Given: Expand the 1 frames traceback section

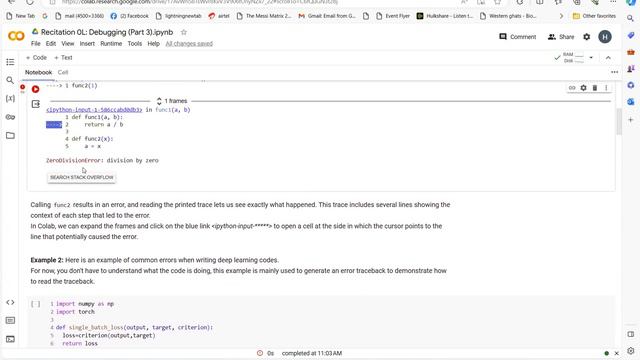Looking at the screenshot, I should pyautogui.click(x=172, y=101).
